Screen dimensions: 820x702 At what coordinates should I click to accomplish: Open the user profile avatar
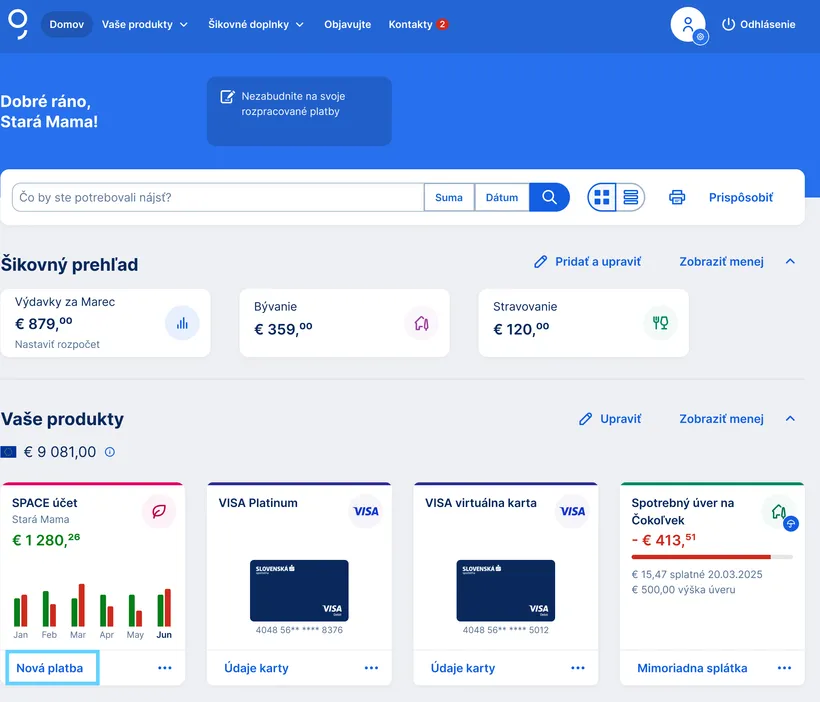pos(687,25)
